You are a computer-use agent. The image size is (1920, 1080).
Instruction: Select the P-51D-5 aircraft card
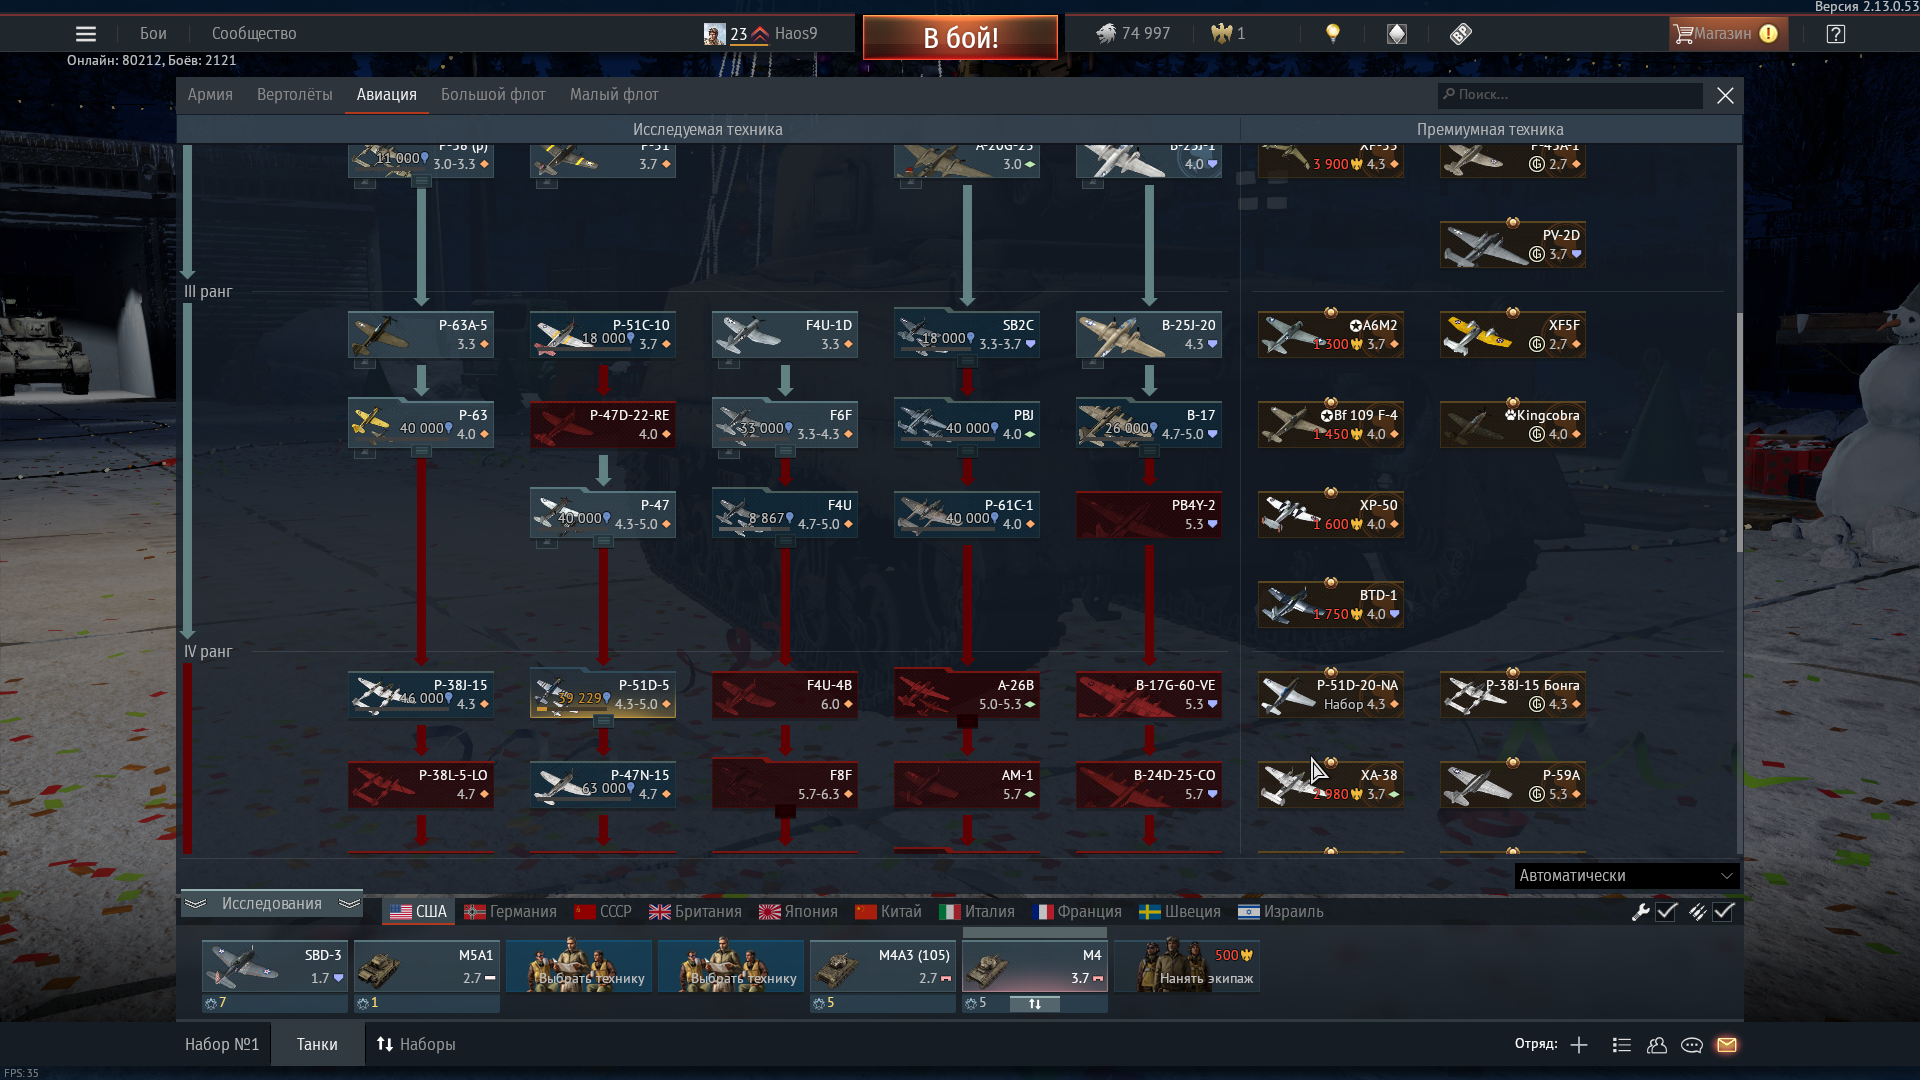point(603,695)
